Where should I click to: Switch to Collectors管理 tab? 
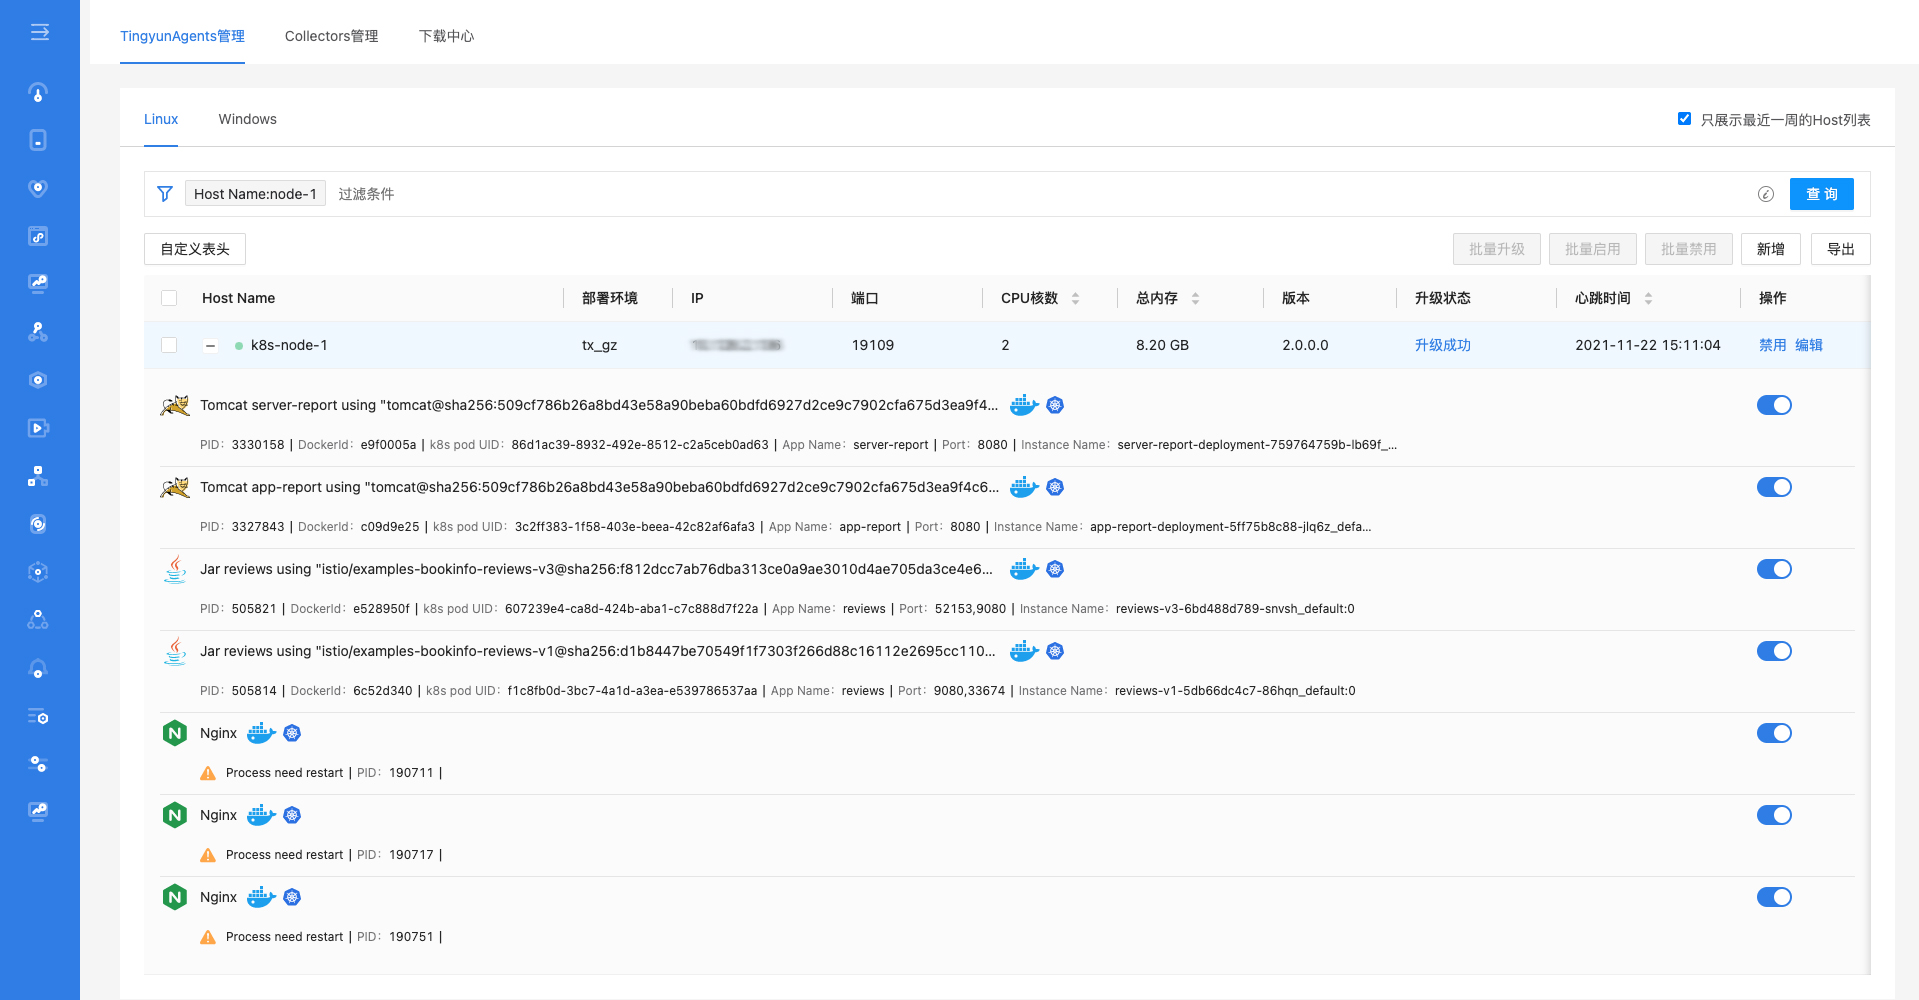point(331,36)
